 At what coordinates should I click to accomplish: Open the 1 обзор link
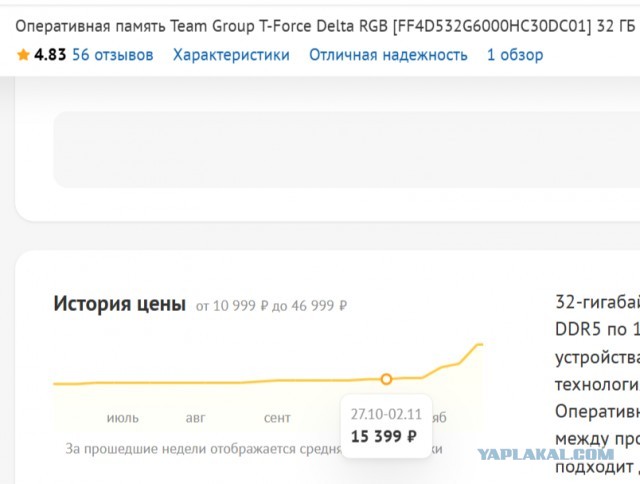(x=515, y=55)
